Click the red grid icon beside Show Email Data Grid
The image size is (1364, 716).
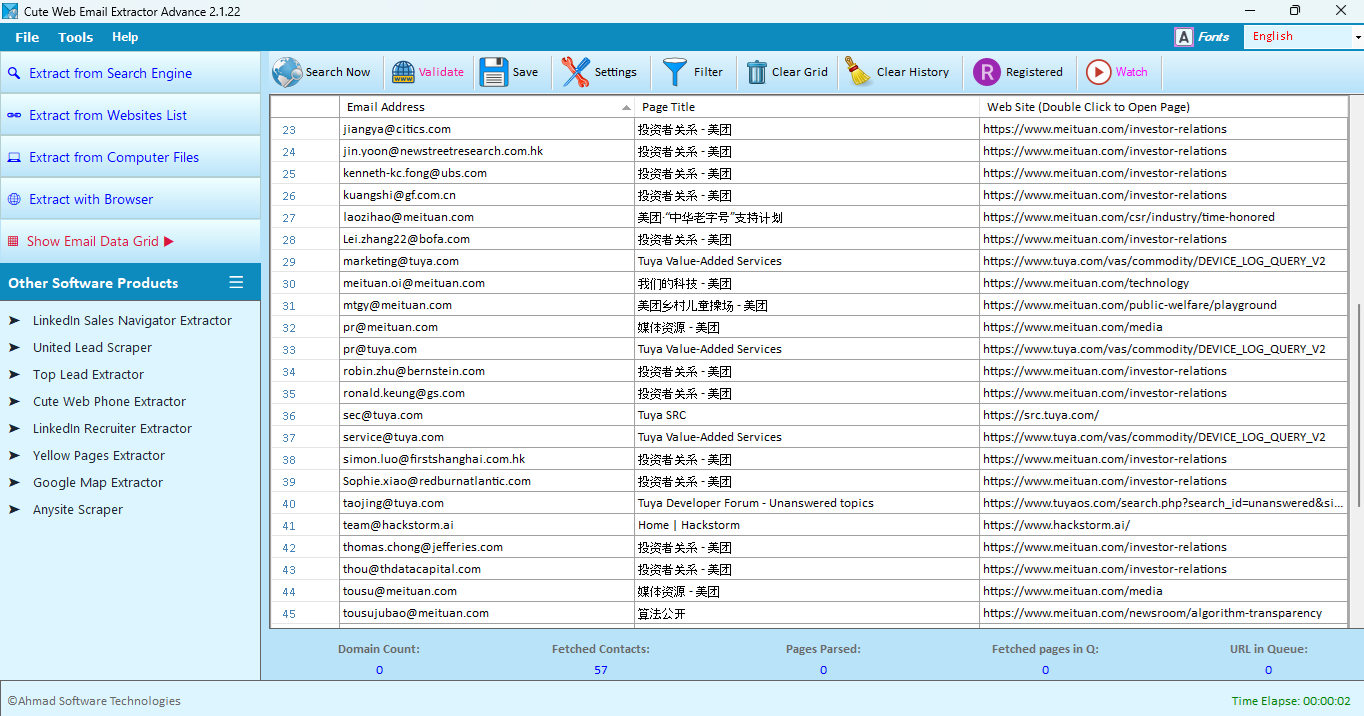(x=13, y=241)
